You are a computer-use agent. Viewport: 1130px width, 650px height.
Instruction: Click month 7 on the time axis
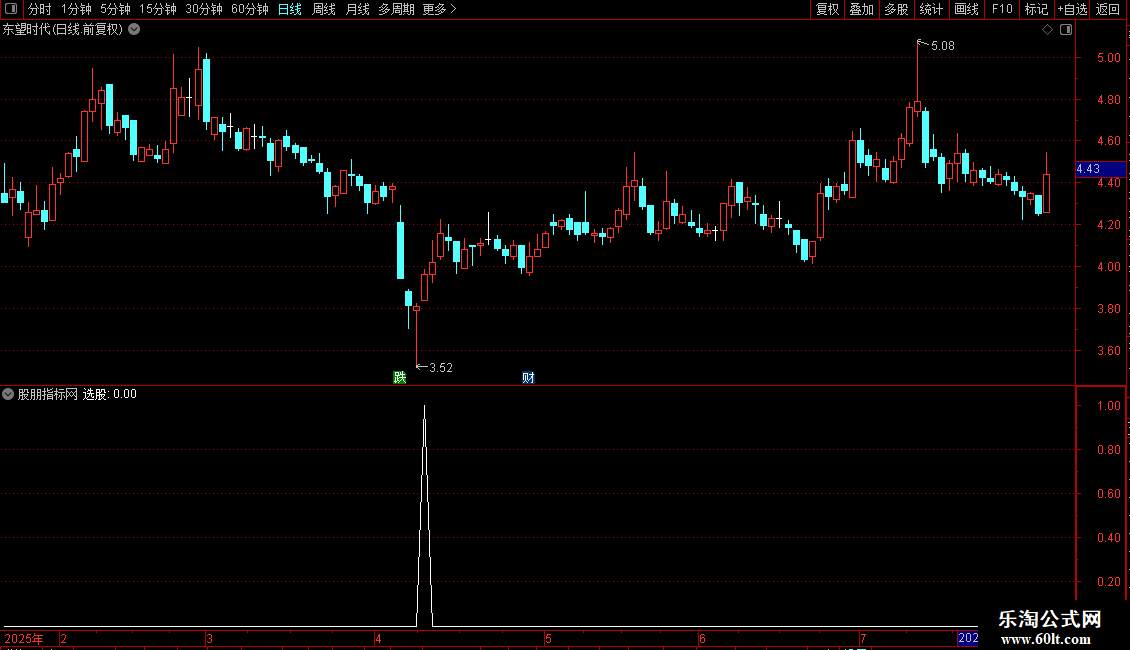point(863,638)
